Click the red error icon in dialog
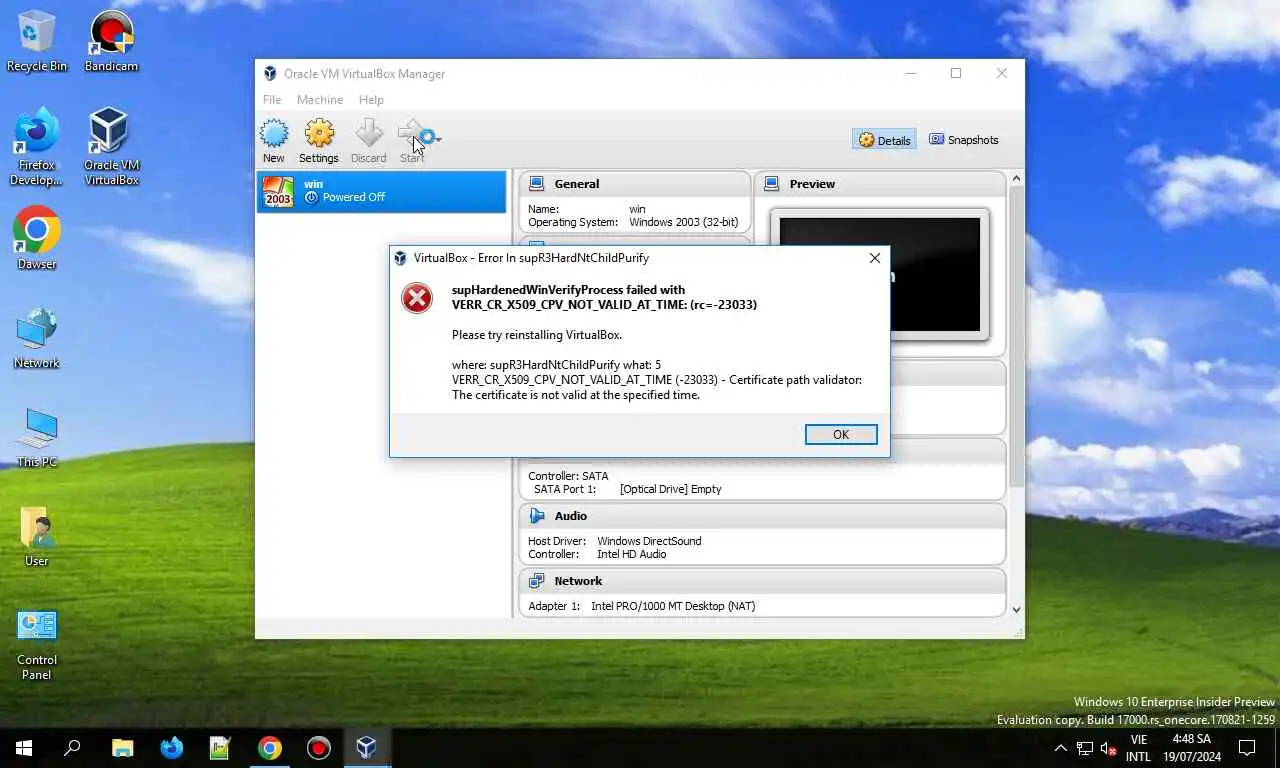 tap(417, 298)
